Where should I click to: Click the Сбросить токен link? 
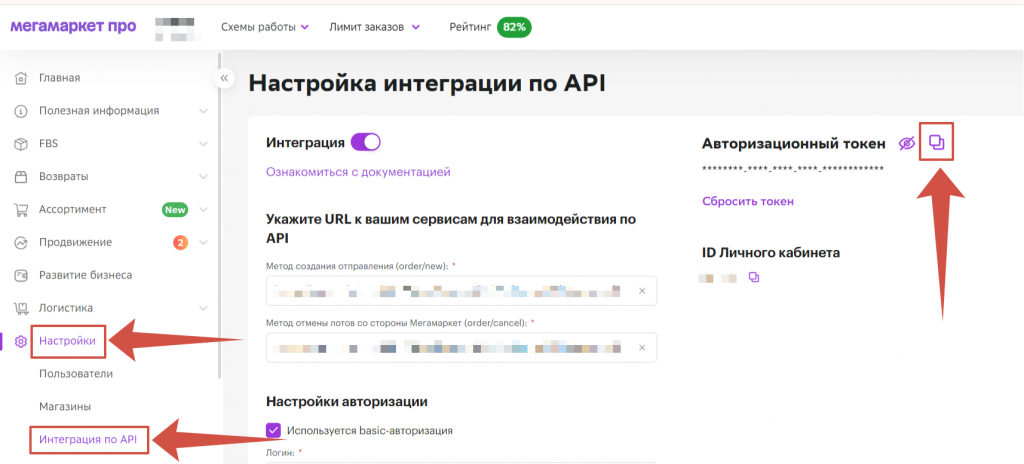point(748,201)
